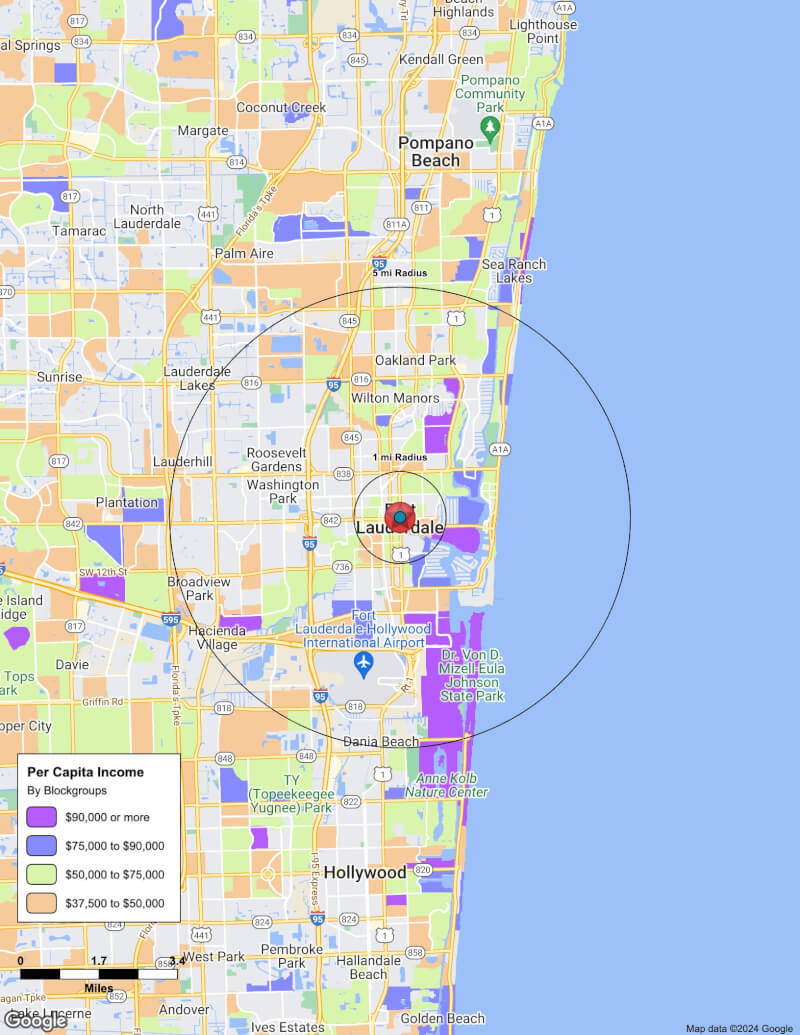Click the 811A route shield
Image resolution: width=800 pixels, height=1035 pixels.
point(396,224)
